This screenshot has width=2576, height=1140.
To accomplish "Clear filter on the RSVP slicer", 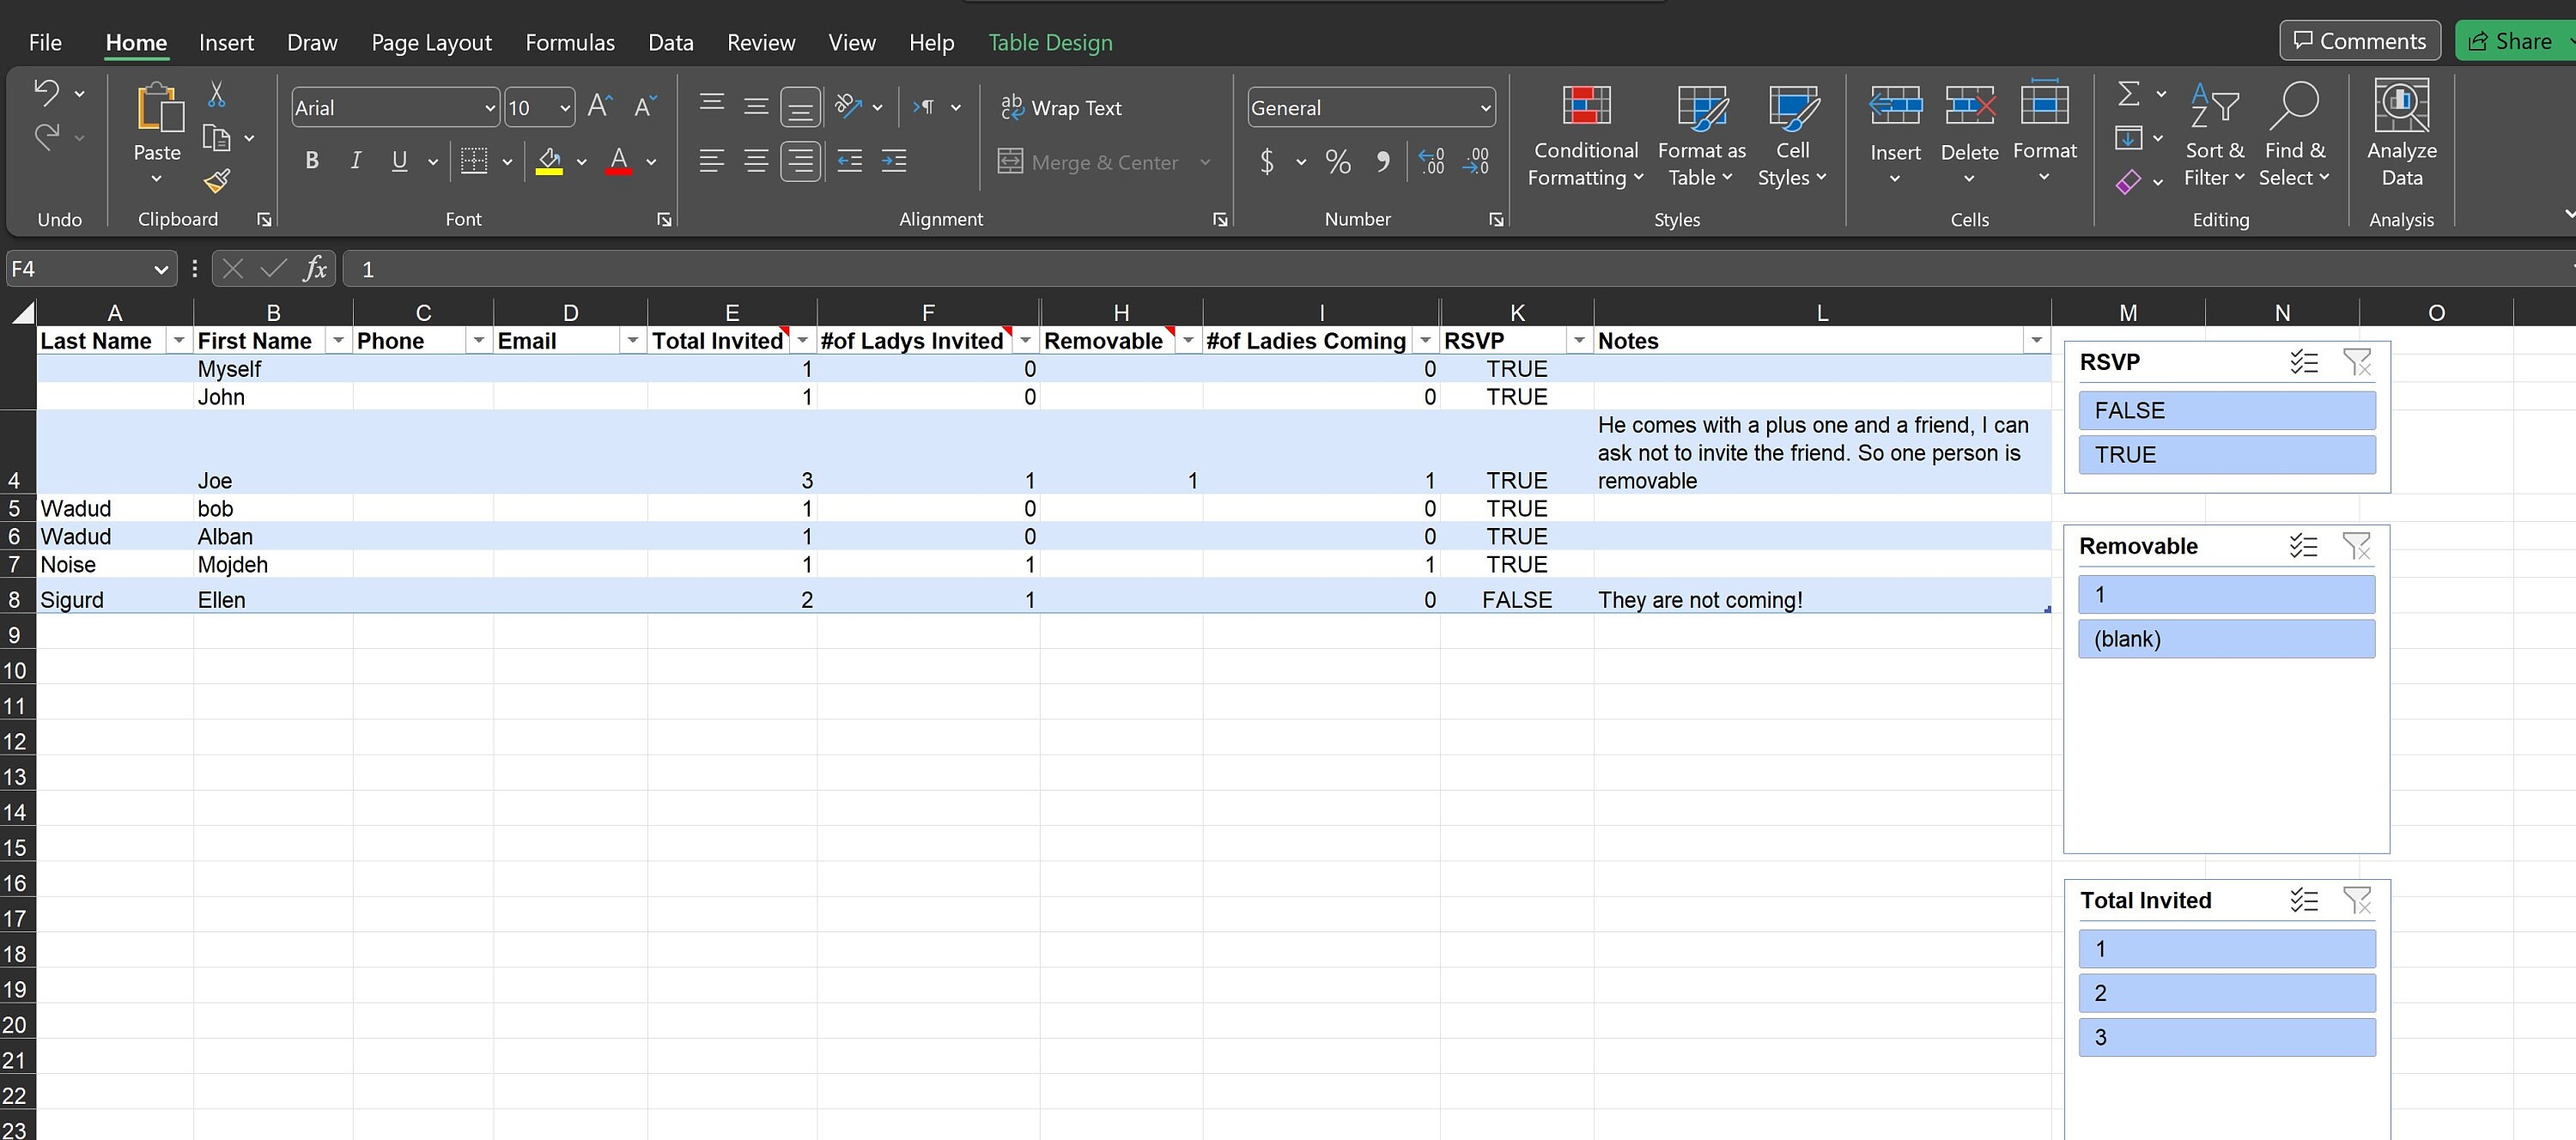I will point(2356,362).
